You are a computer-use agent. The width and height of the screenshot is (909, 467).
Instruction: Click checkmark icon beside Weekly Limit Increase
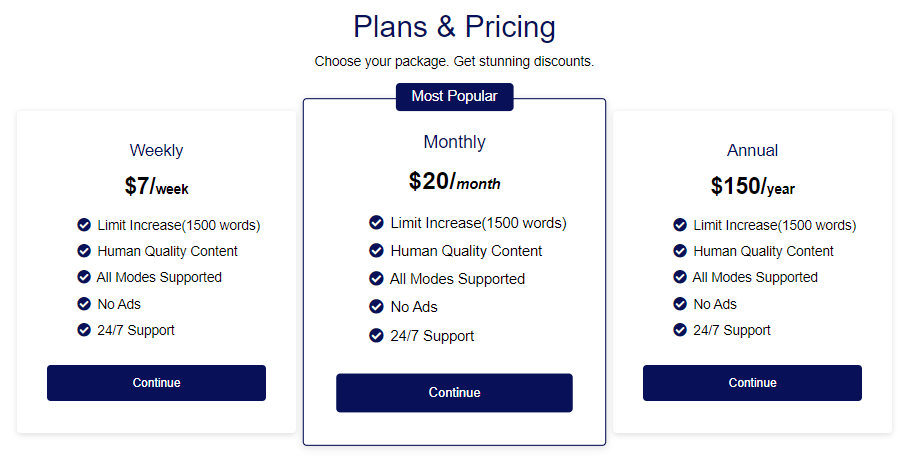click(84, 225)
